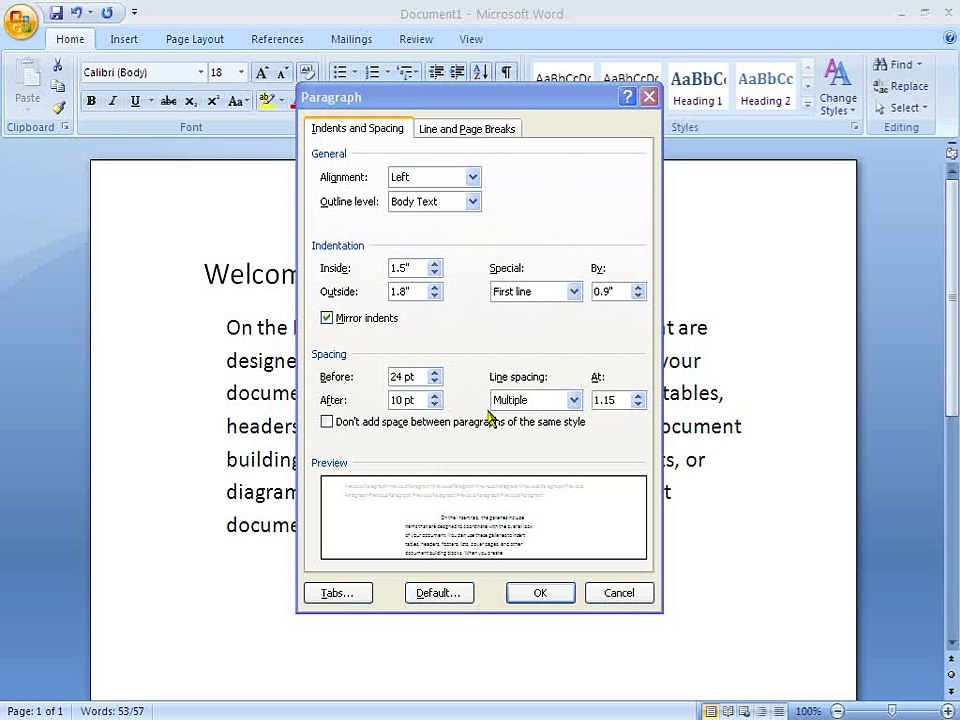Activate the Format Painter brush
This screenshot has height=720, width=960.
(58, 108)
